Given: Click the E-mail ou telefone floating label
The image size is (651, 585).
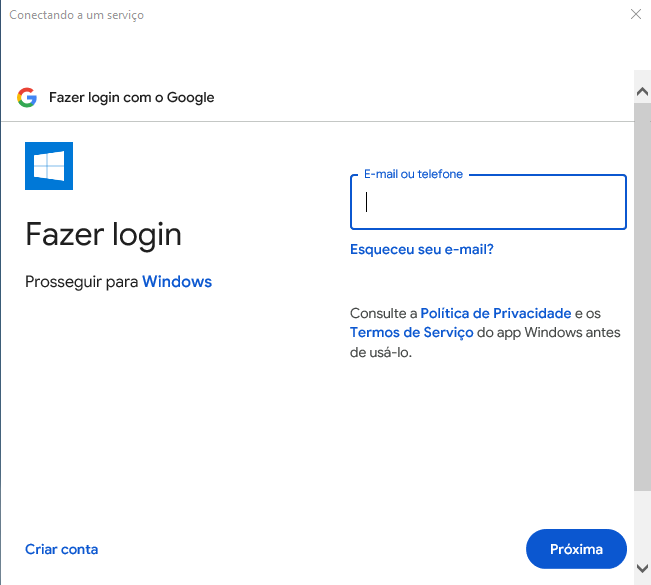Looking at the screenshot, I should point(413,174).
